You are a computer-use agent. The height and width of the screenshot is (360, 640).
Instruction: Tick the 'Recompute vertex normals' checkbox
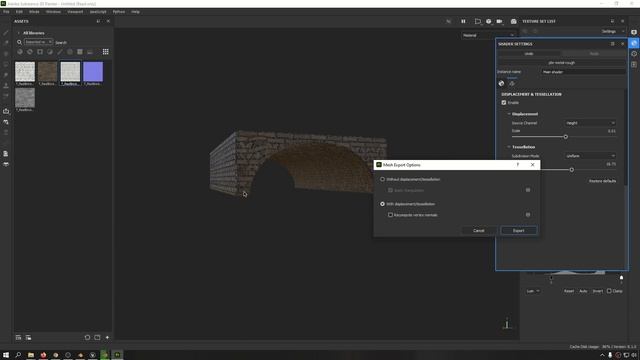pyautogui.click(x=390, y=215)
